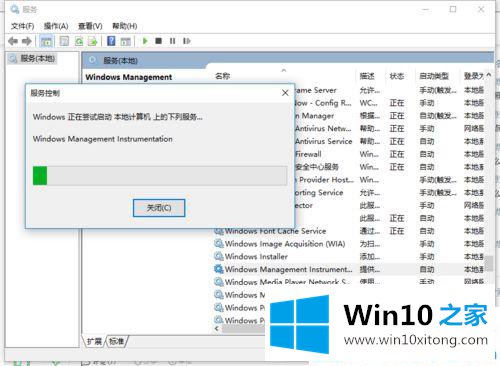500x366 pixels.
Task: Select the '安全中心服务' row
Action: pos(389,167)
